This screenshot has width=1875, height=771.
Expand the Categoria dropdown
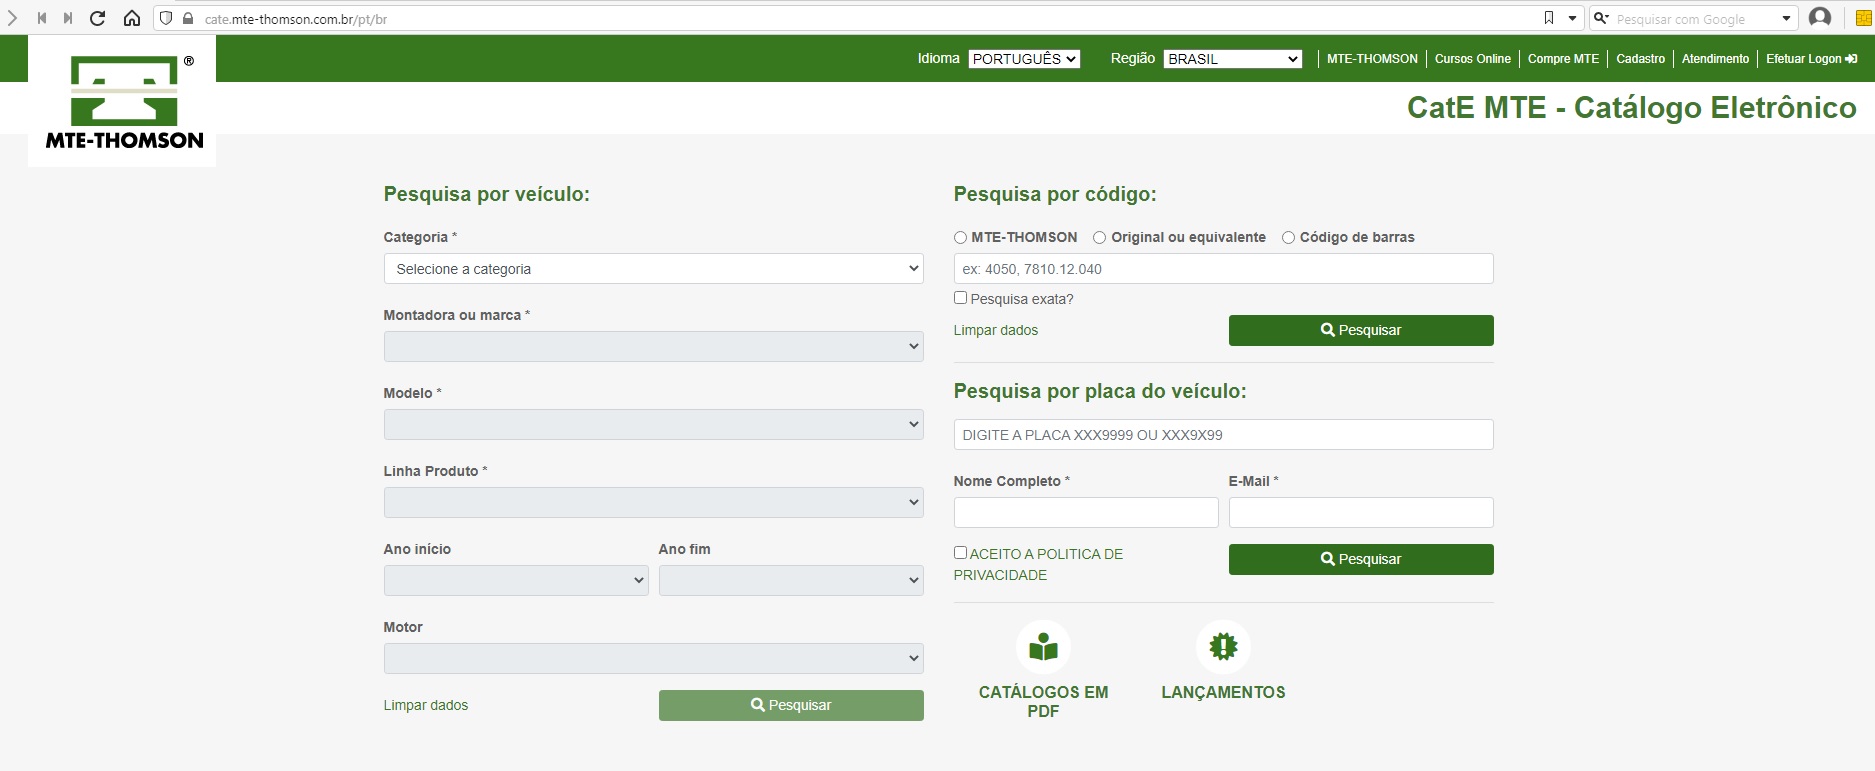(653, 269)
